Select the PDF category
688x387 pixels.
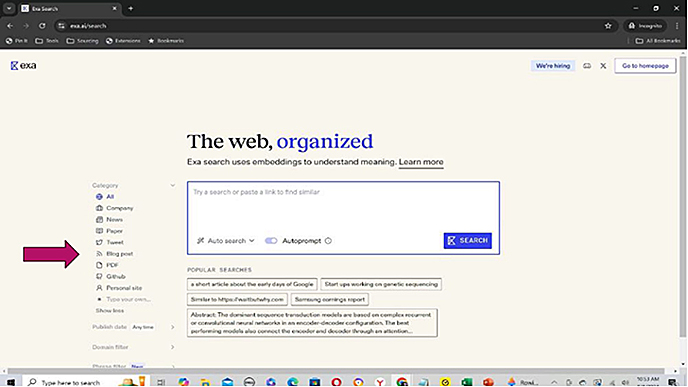tap(107, 265)
